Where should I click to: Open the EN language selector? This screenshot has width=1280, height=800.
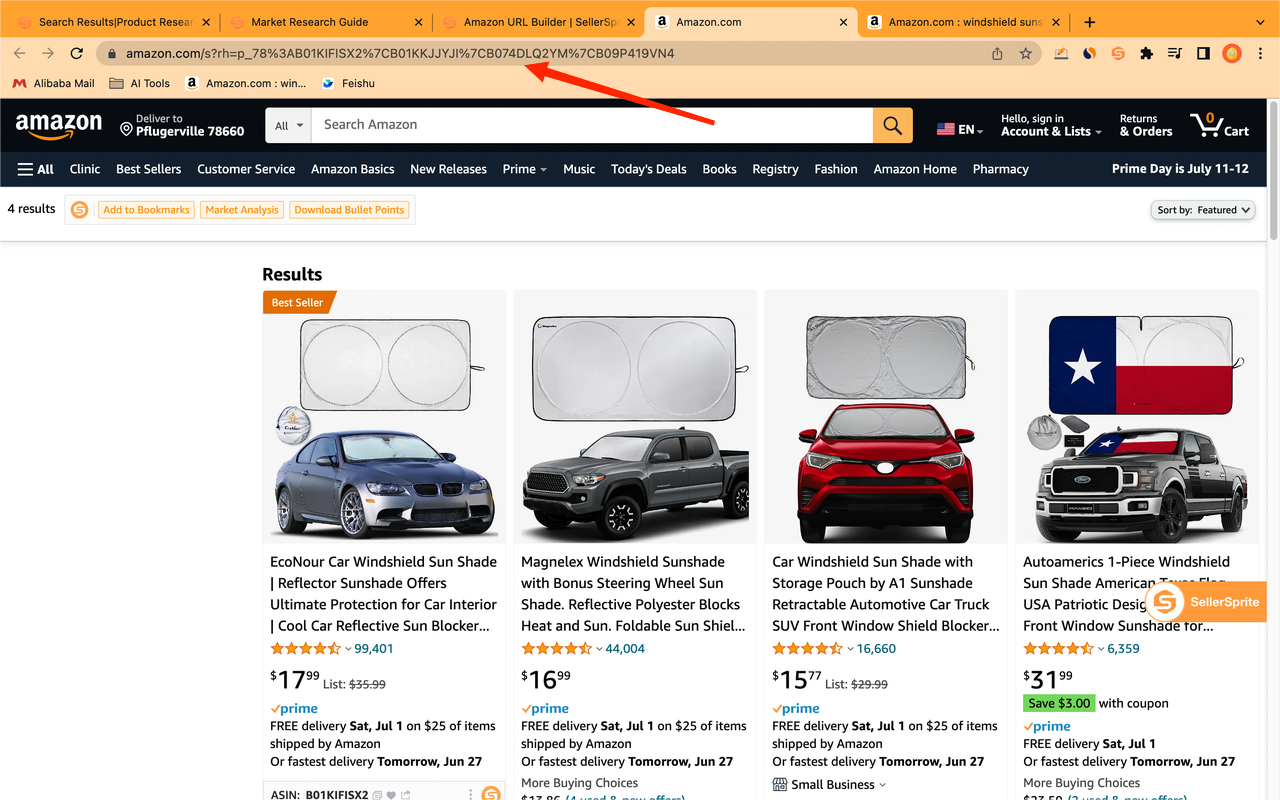960,129
